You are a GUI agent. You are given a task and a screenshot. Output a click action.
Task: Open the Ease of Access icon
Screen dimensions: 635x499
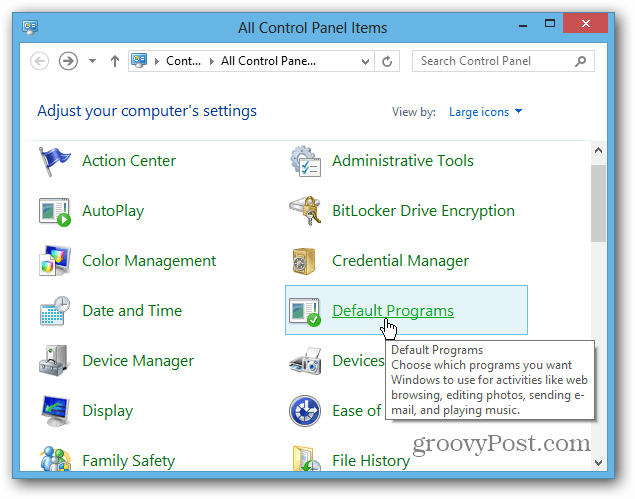(x=305, y=411)
